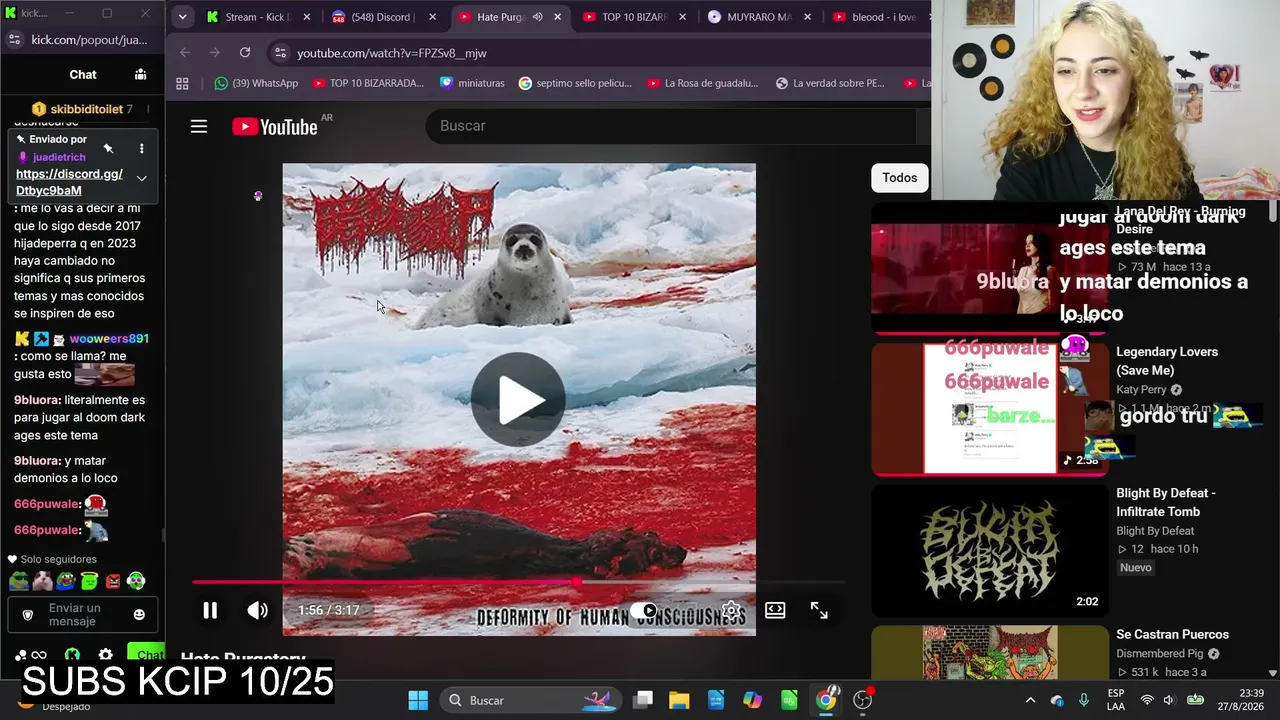Click the youtube.com address bar URL
Image resolution: width=1280 pixels, height=720 pixels.
pos(392,53)
